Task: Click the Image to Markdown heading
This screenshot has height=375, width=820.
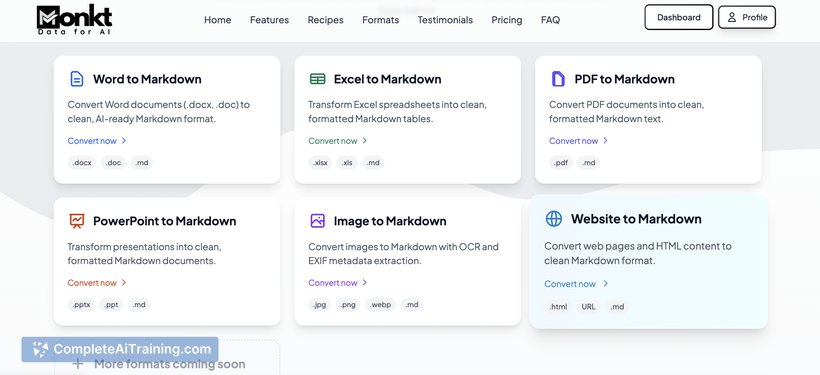Action: pyautogui.click(x=390, y=221)
